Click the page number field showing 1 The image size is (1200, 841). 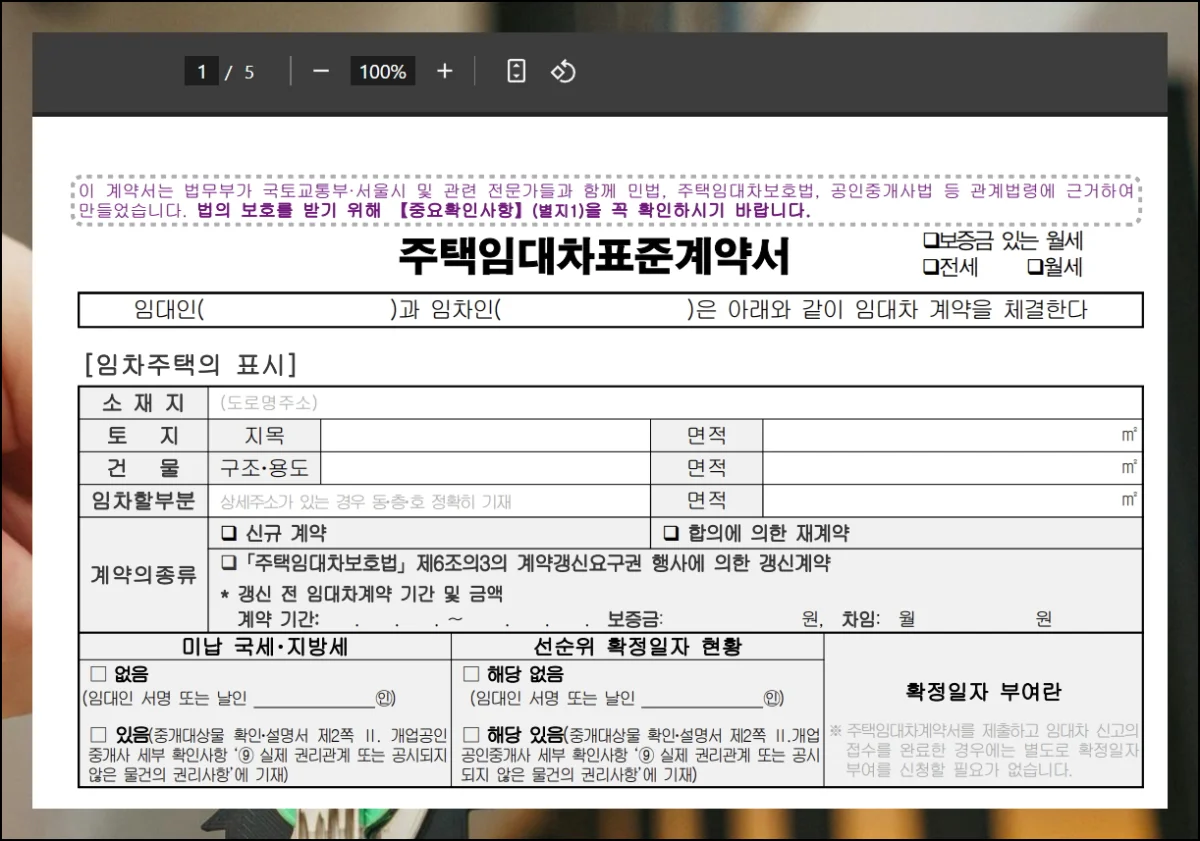pyautogui.click(x=201, y=72)
